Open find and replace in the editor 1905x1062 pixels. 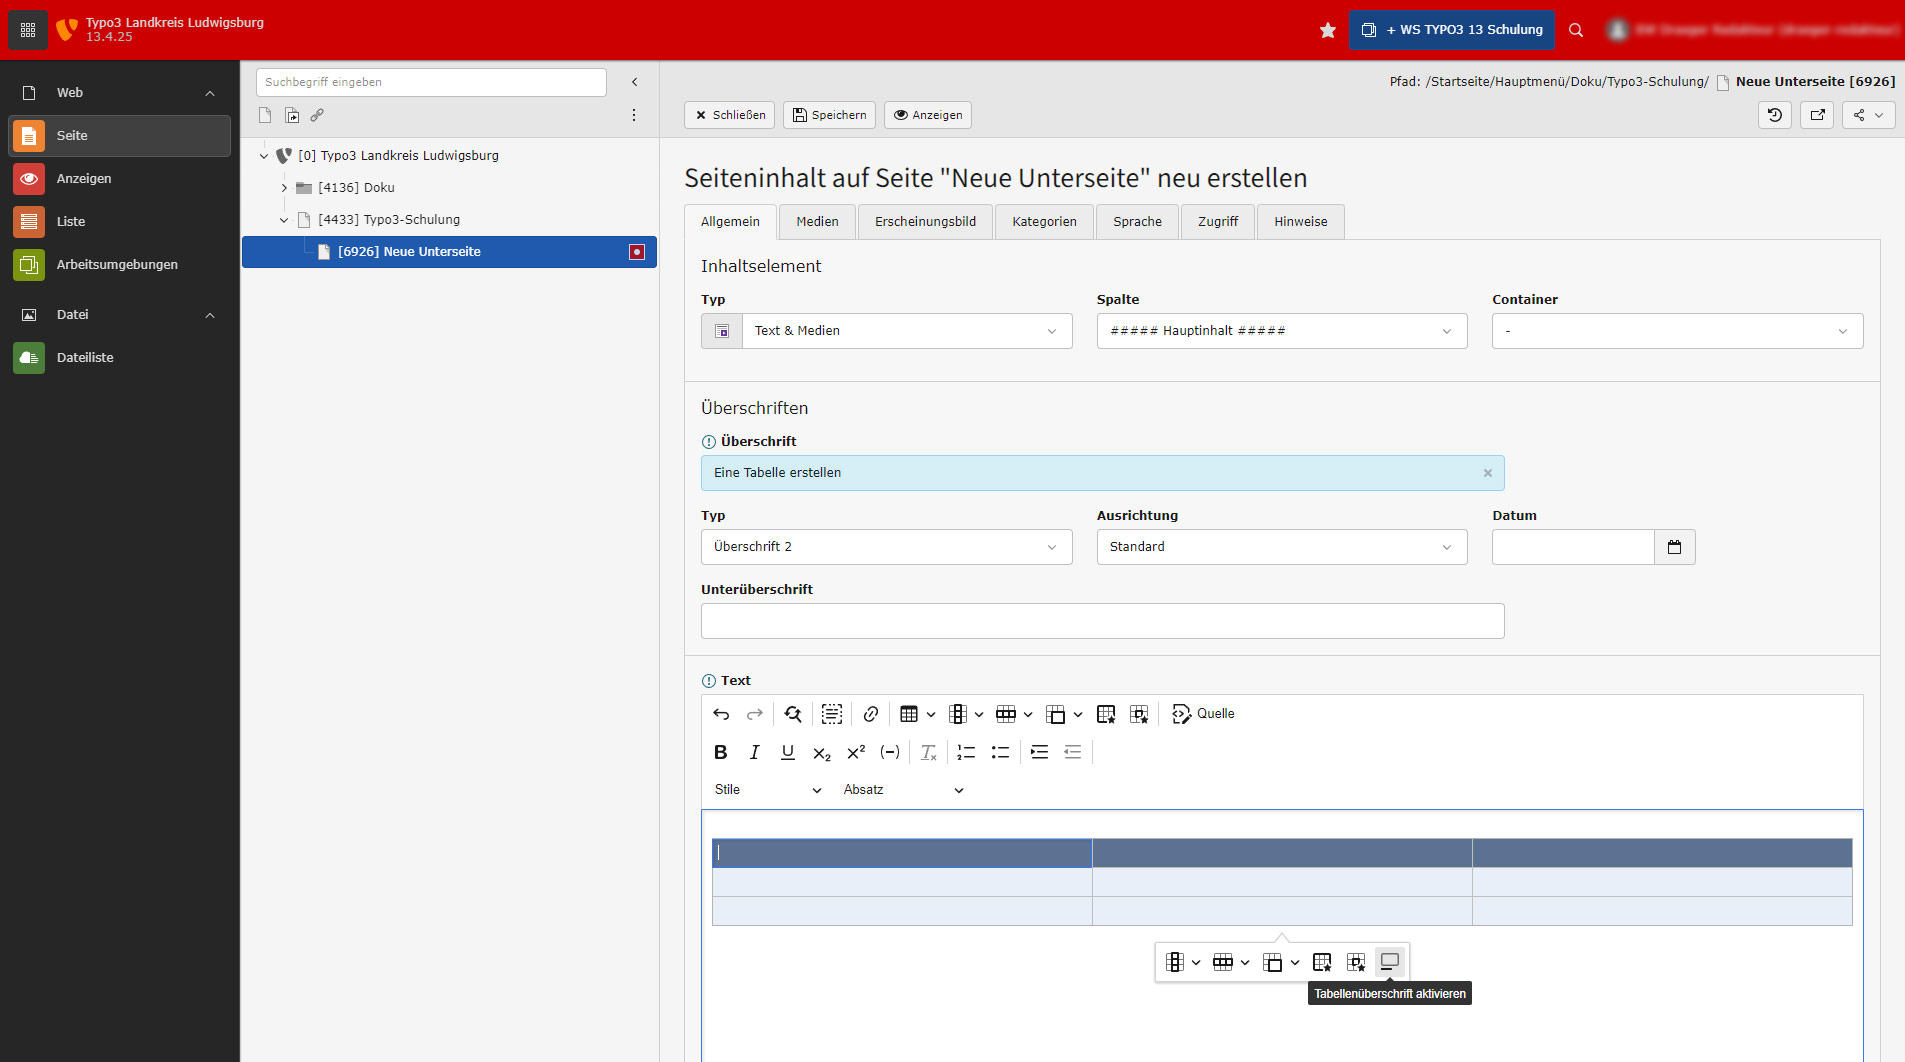[x=793, y=714]
